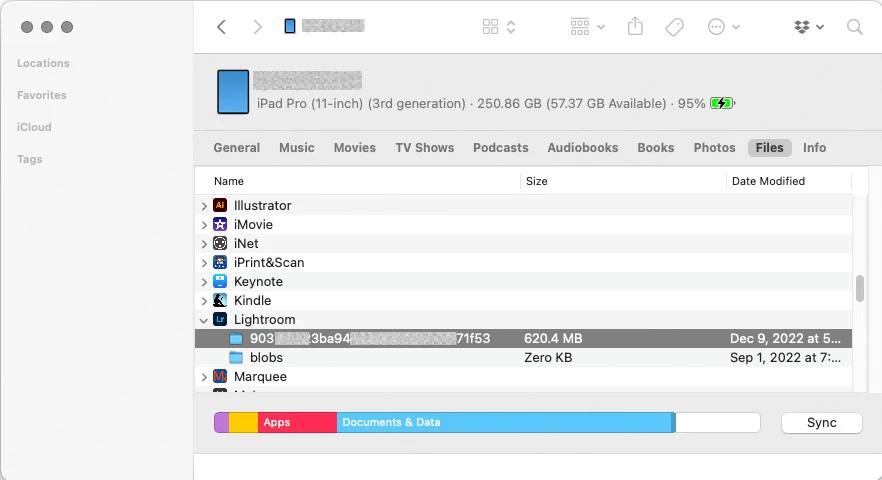
Task: Expand the Kindle row
Action: coord(204,301)
